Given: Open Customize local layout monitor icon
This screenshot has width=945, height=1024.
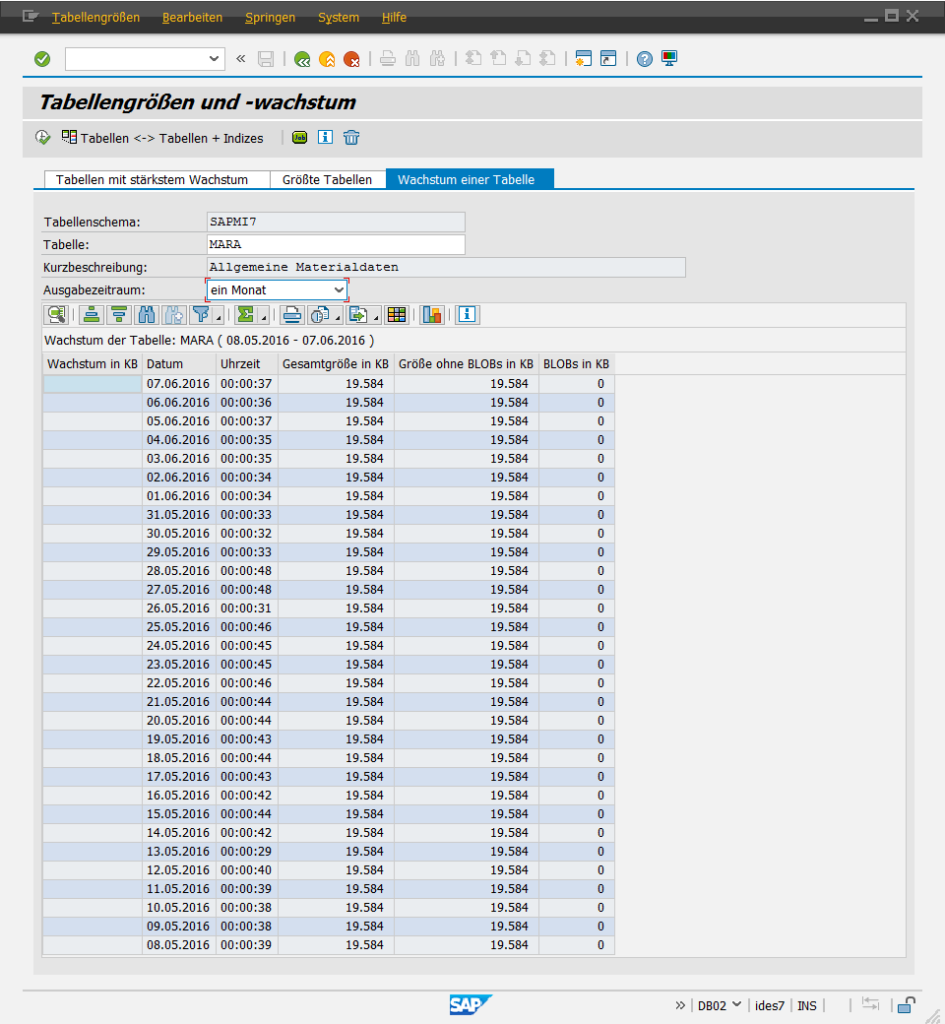Looking at the screenshot, I should tap(669, 59).
